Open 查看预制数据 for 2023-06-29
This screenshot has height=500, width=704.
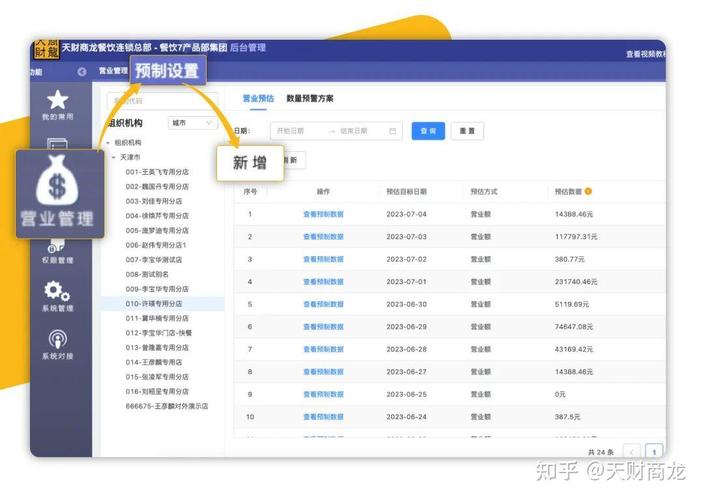(x=323, y=326)
